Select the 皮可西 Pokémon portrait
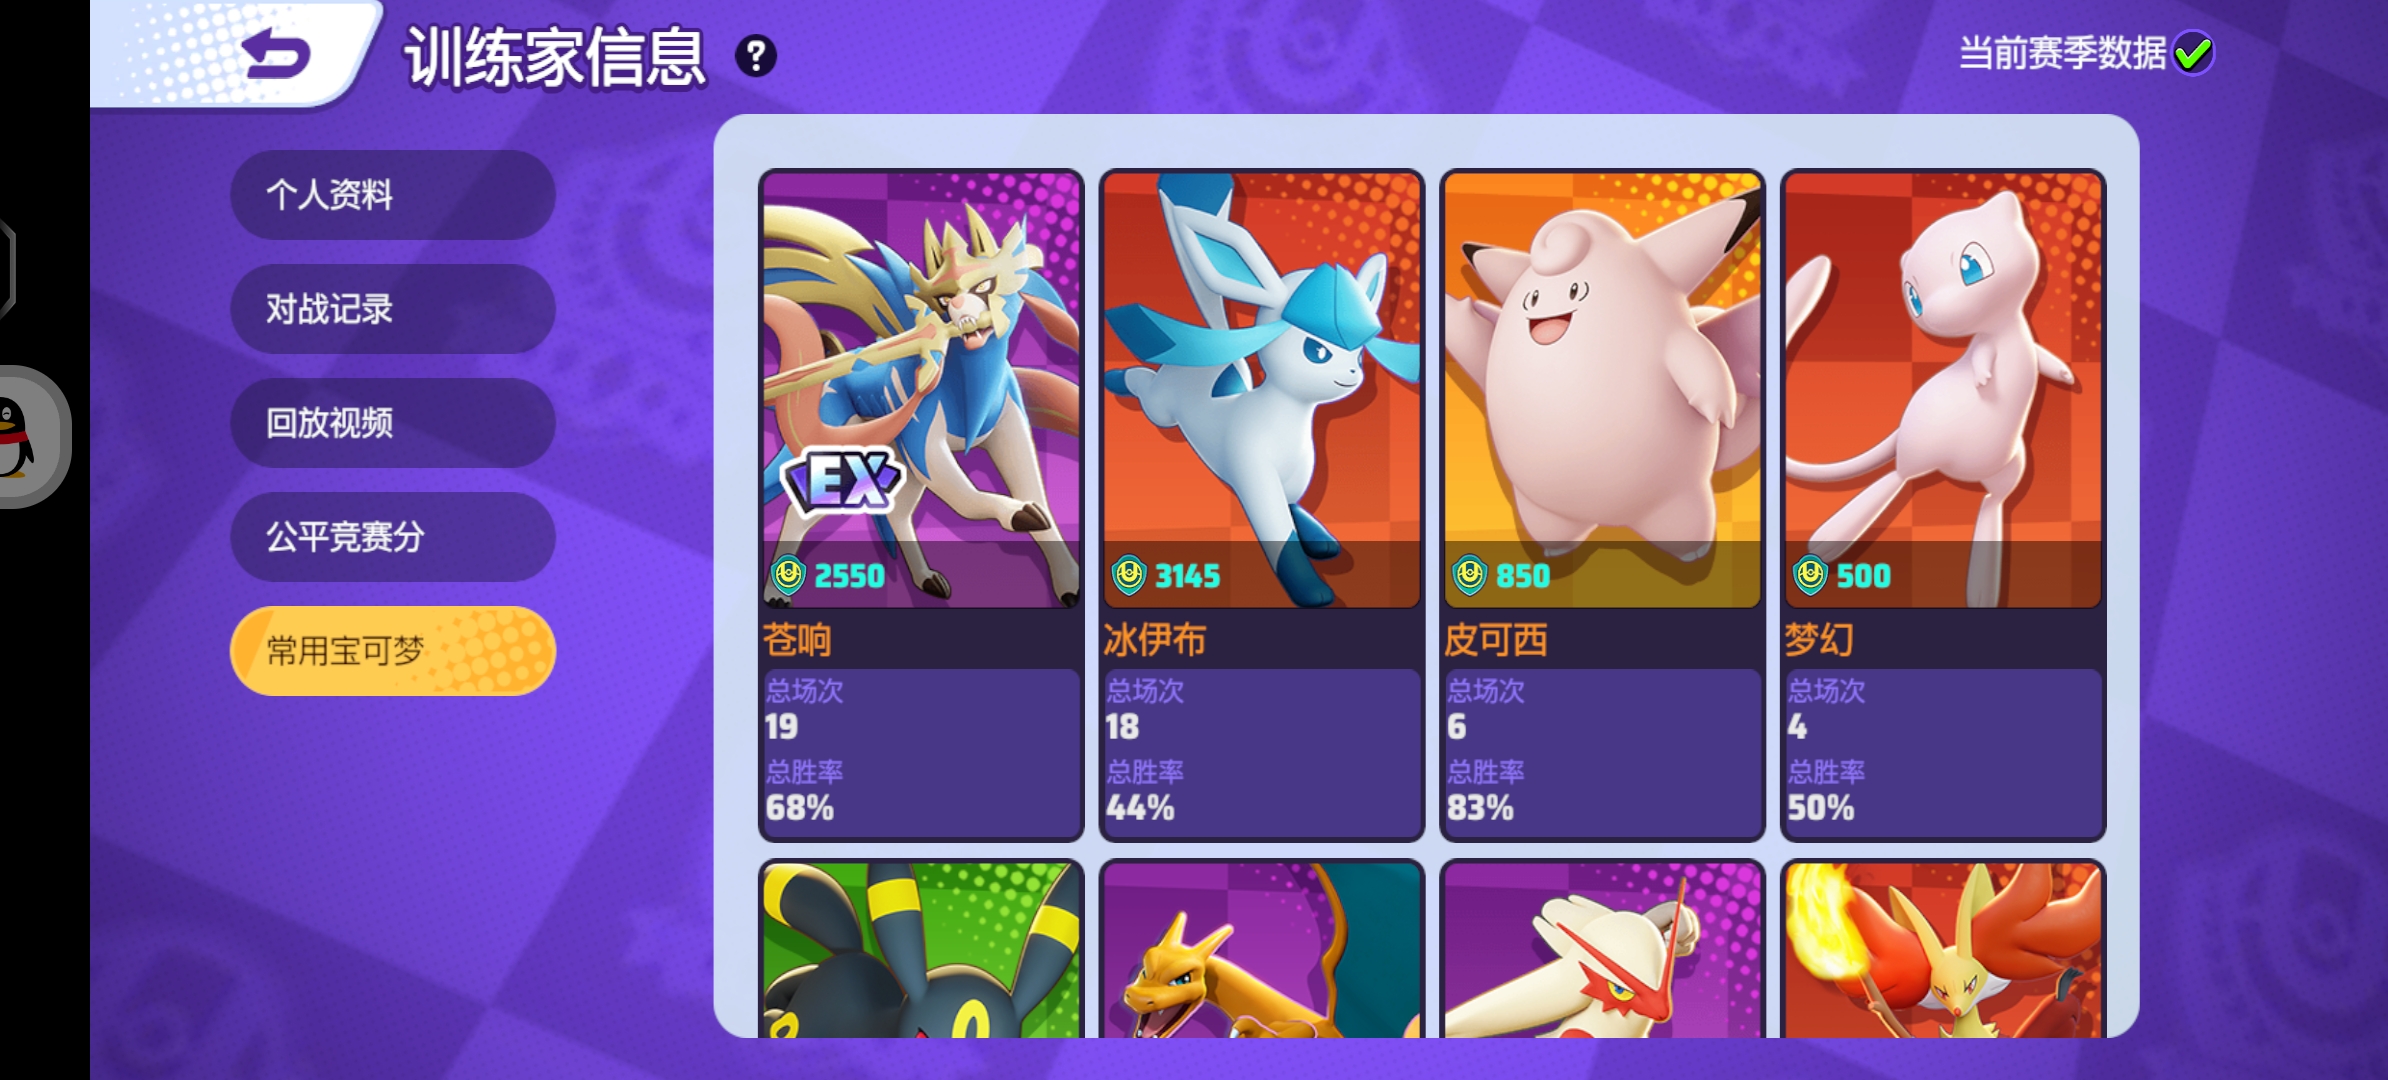2388x1080 pixels. 1602,389
